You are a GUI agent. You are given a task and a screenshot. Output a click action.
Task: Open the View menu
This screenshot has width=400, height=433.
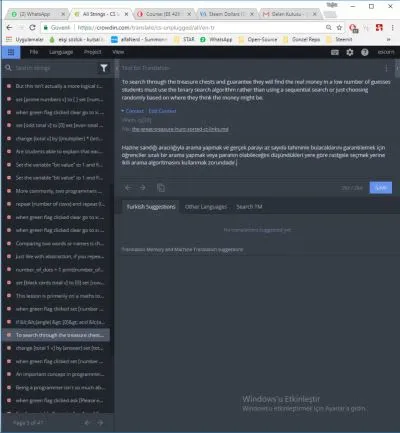[118, 52]
